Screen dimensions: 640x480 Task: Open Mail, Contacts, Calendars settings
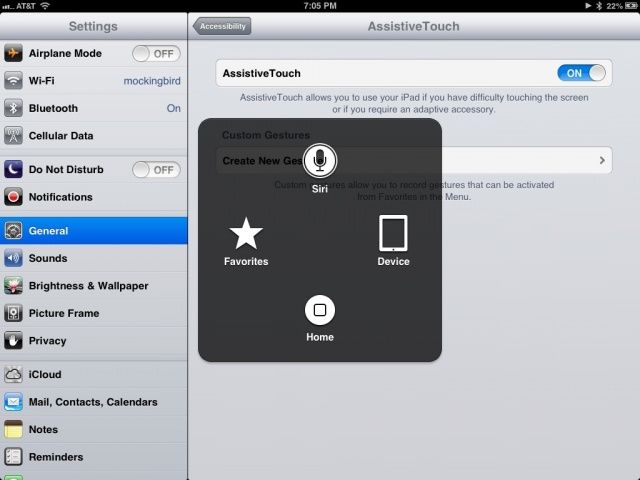93,402
